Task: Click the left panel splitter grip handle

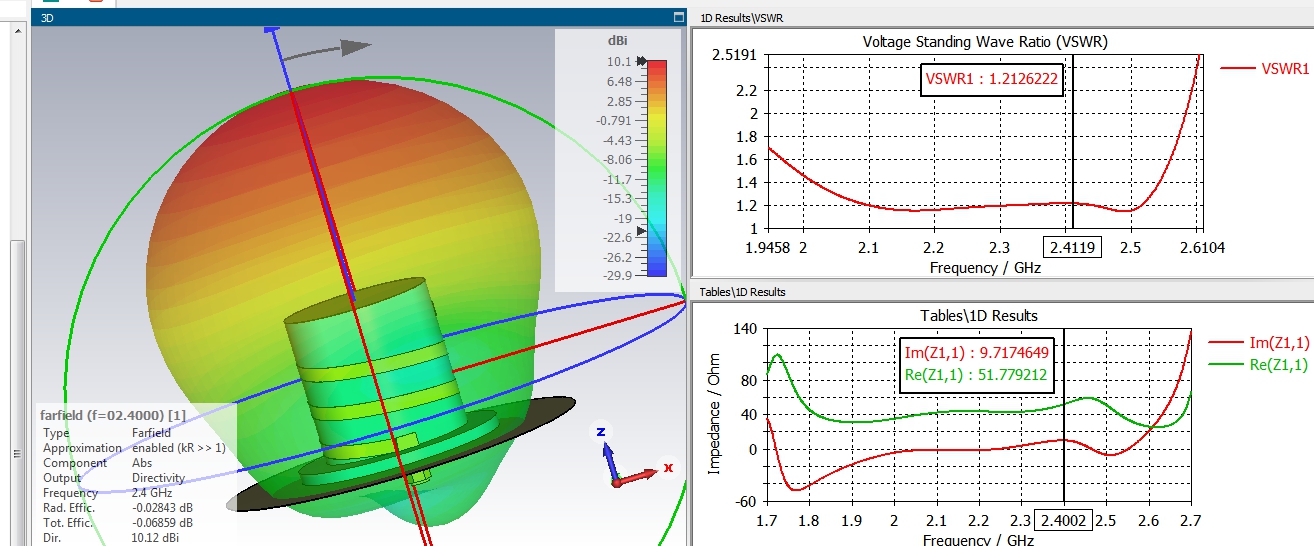Action: (16, 455)
